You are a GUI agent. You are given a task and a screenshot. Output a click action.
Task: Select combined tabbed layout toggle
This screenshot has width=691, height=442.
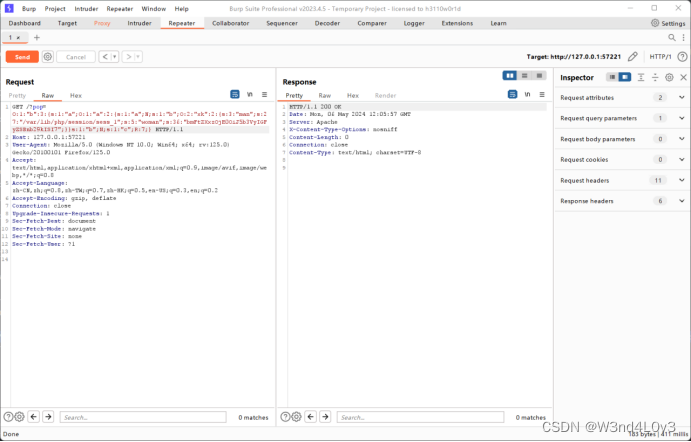[539, 76]
